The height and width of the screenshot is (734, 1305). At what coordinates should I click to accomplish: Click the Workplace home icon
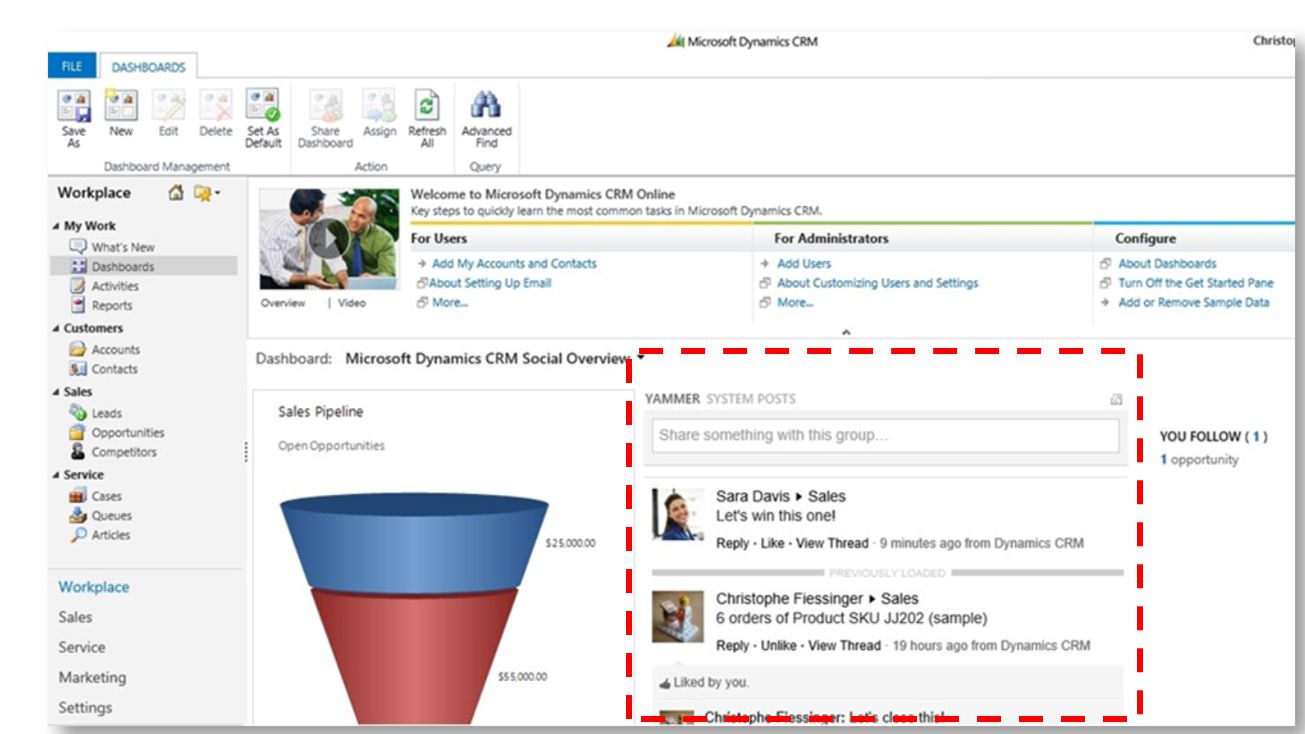[x=176, y=193]
